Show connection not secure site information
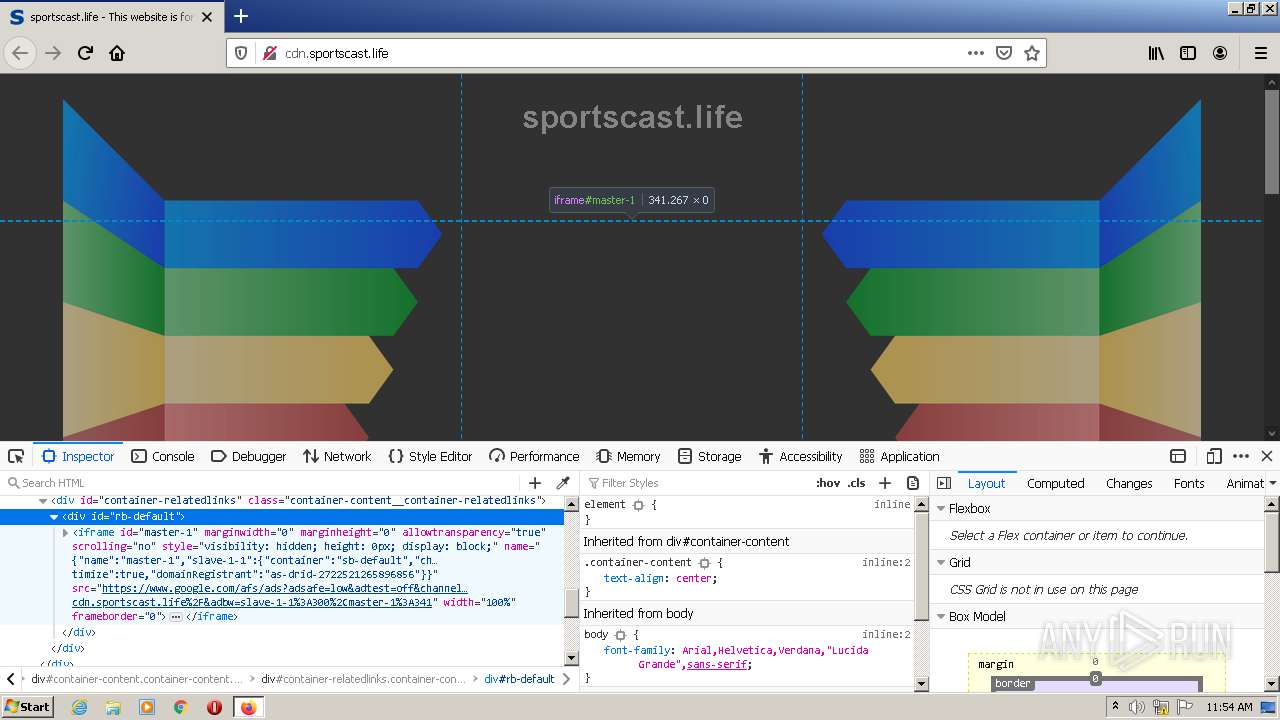Screen dimensions: 1280x720 269,53
